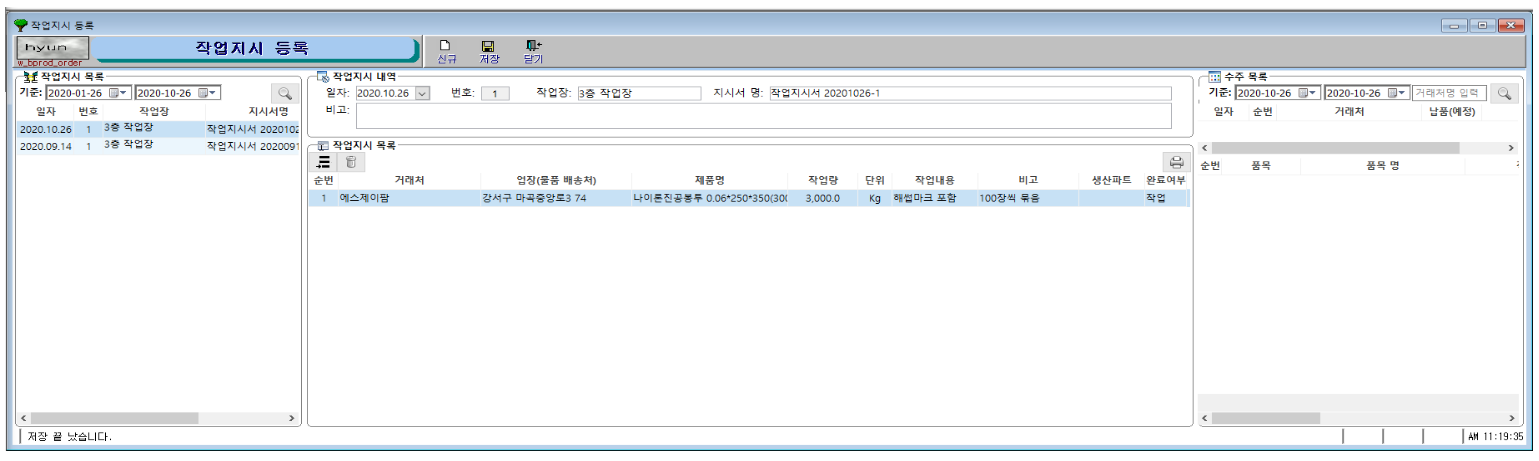1539x461 pixels.
Task: Click search magnifier in 작업지시 목록 panel
Action: pyautogui.click(x=285, y=93)
